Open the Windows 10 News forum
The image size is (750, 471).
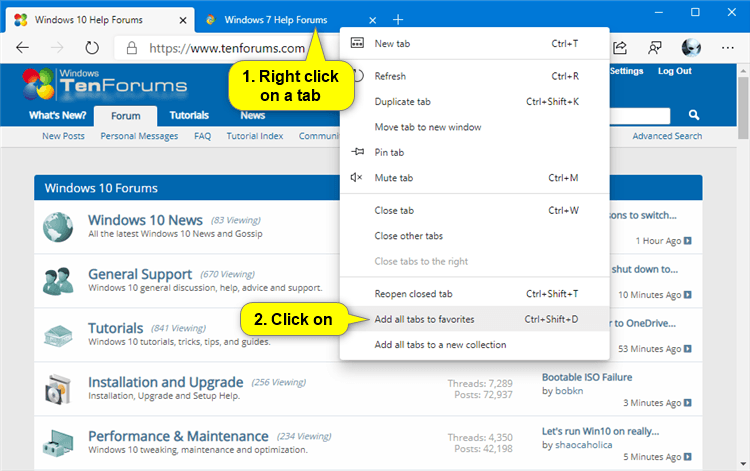click(145, 220)
